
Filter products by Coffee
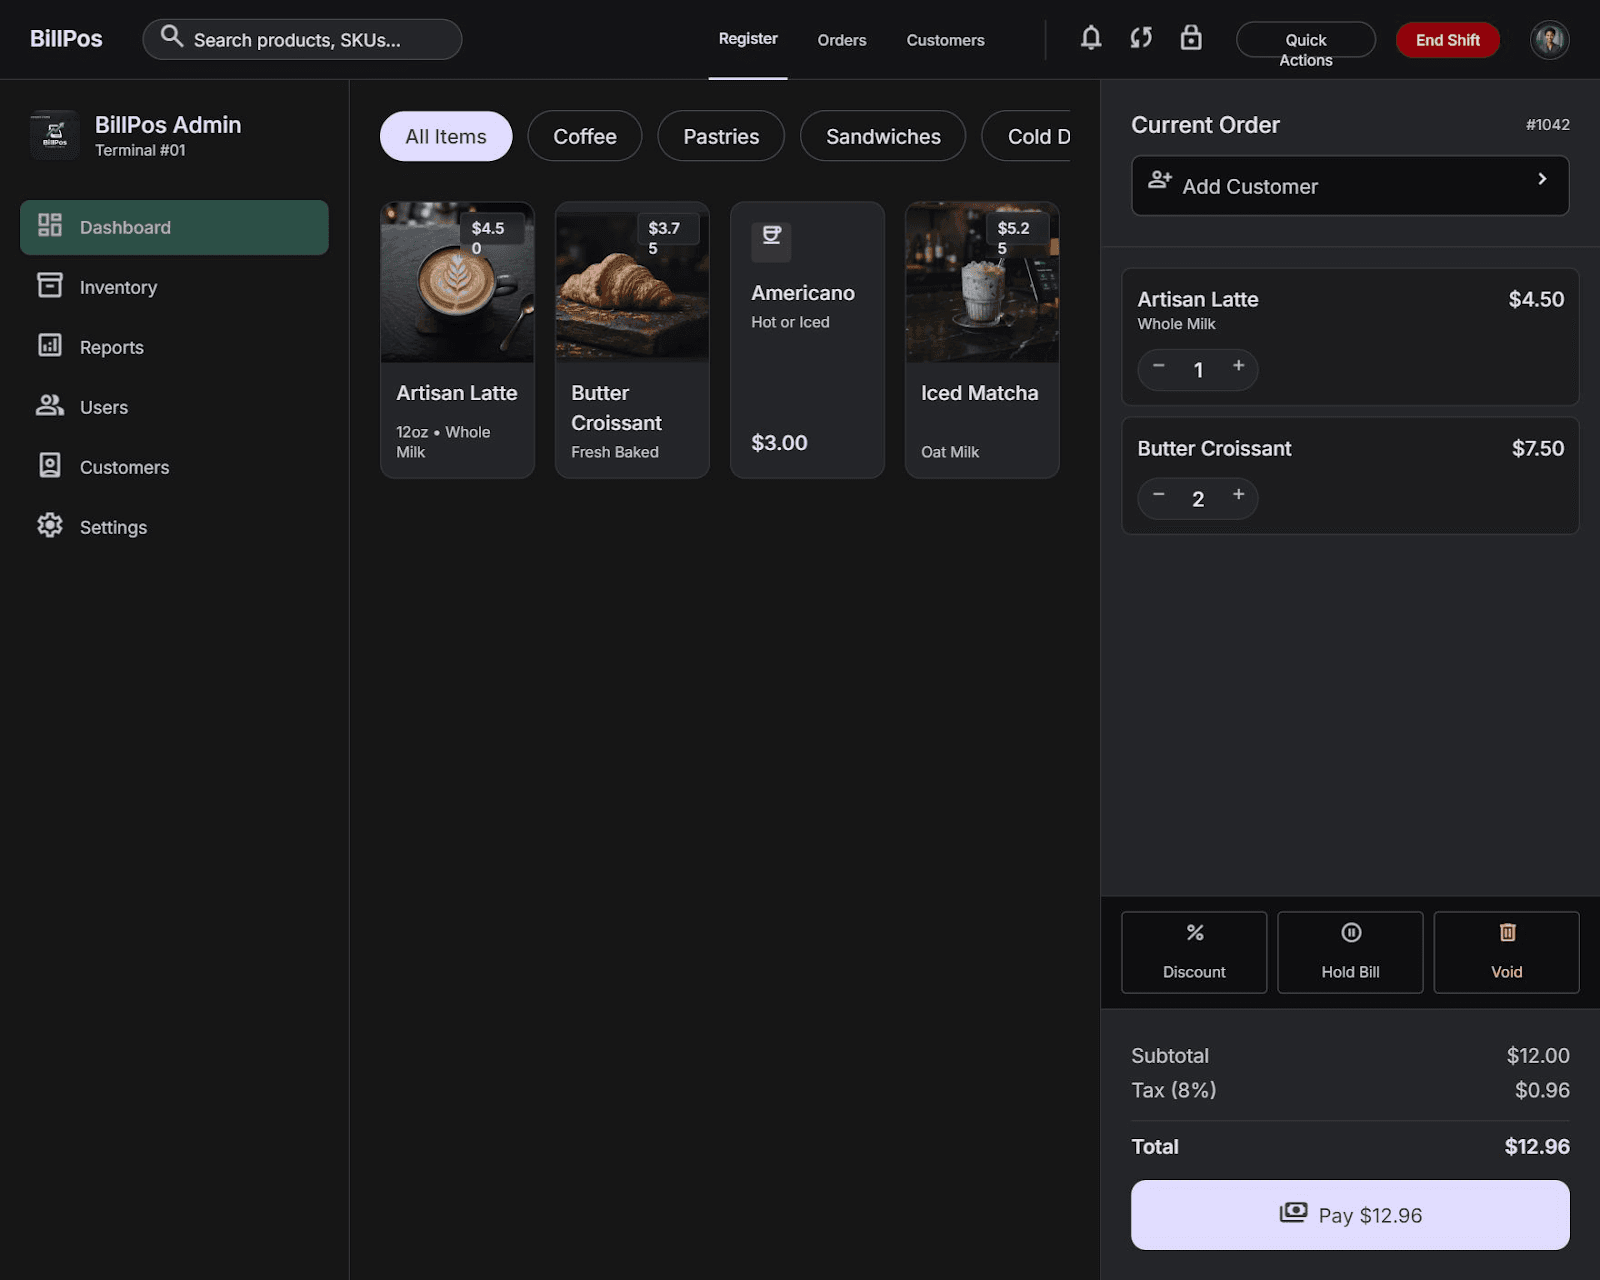[x=585, y=136]
